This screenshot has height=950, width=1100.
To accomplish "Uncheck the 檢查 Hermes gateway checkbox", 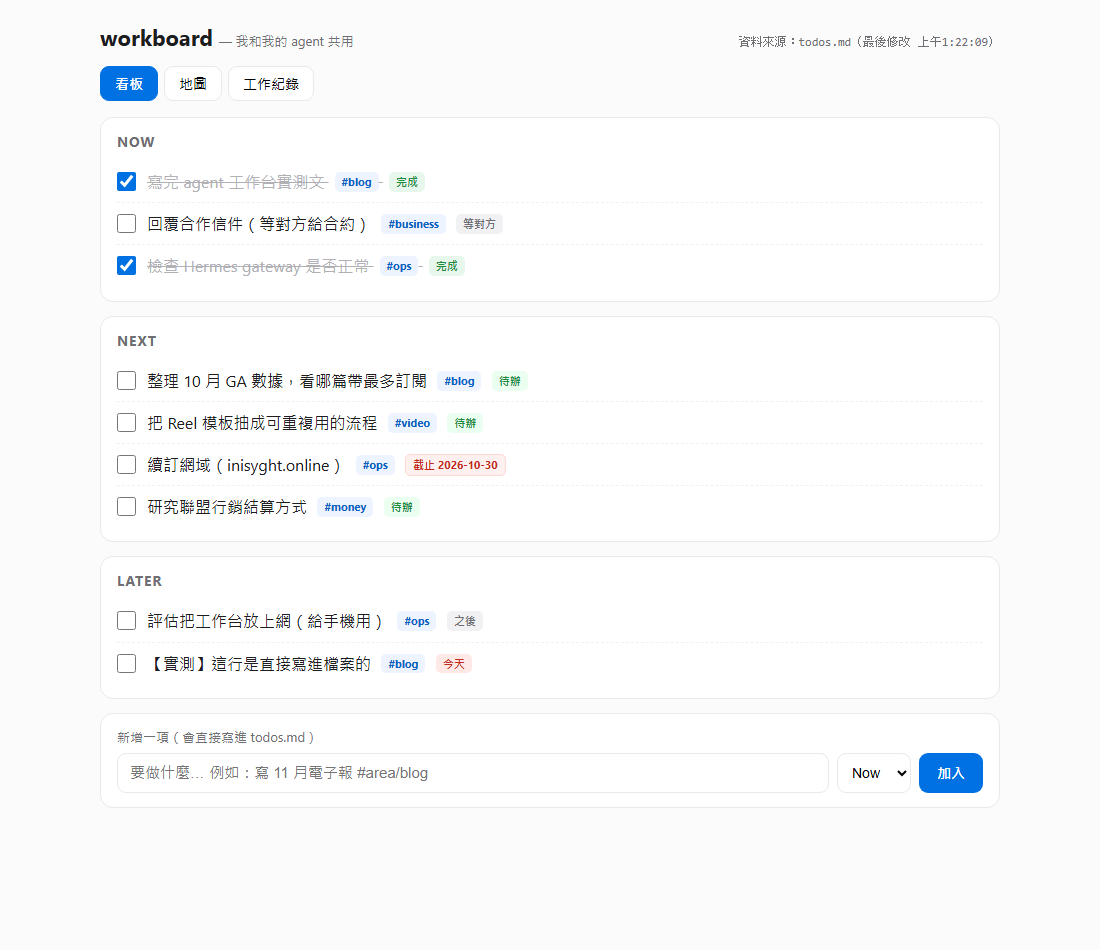I will [x=126, y=266].
